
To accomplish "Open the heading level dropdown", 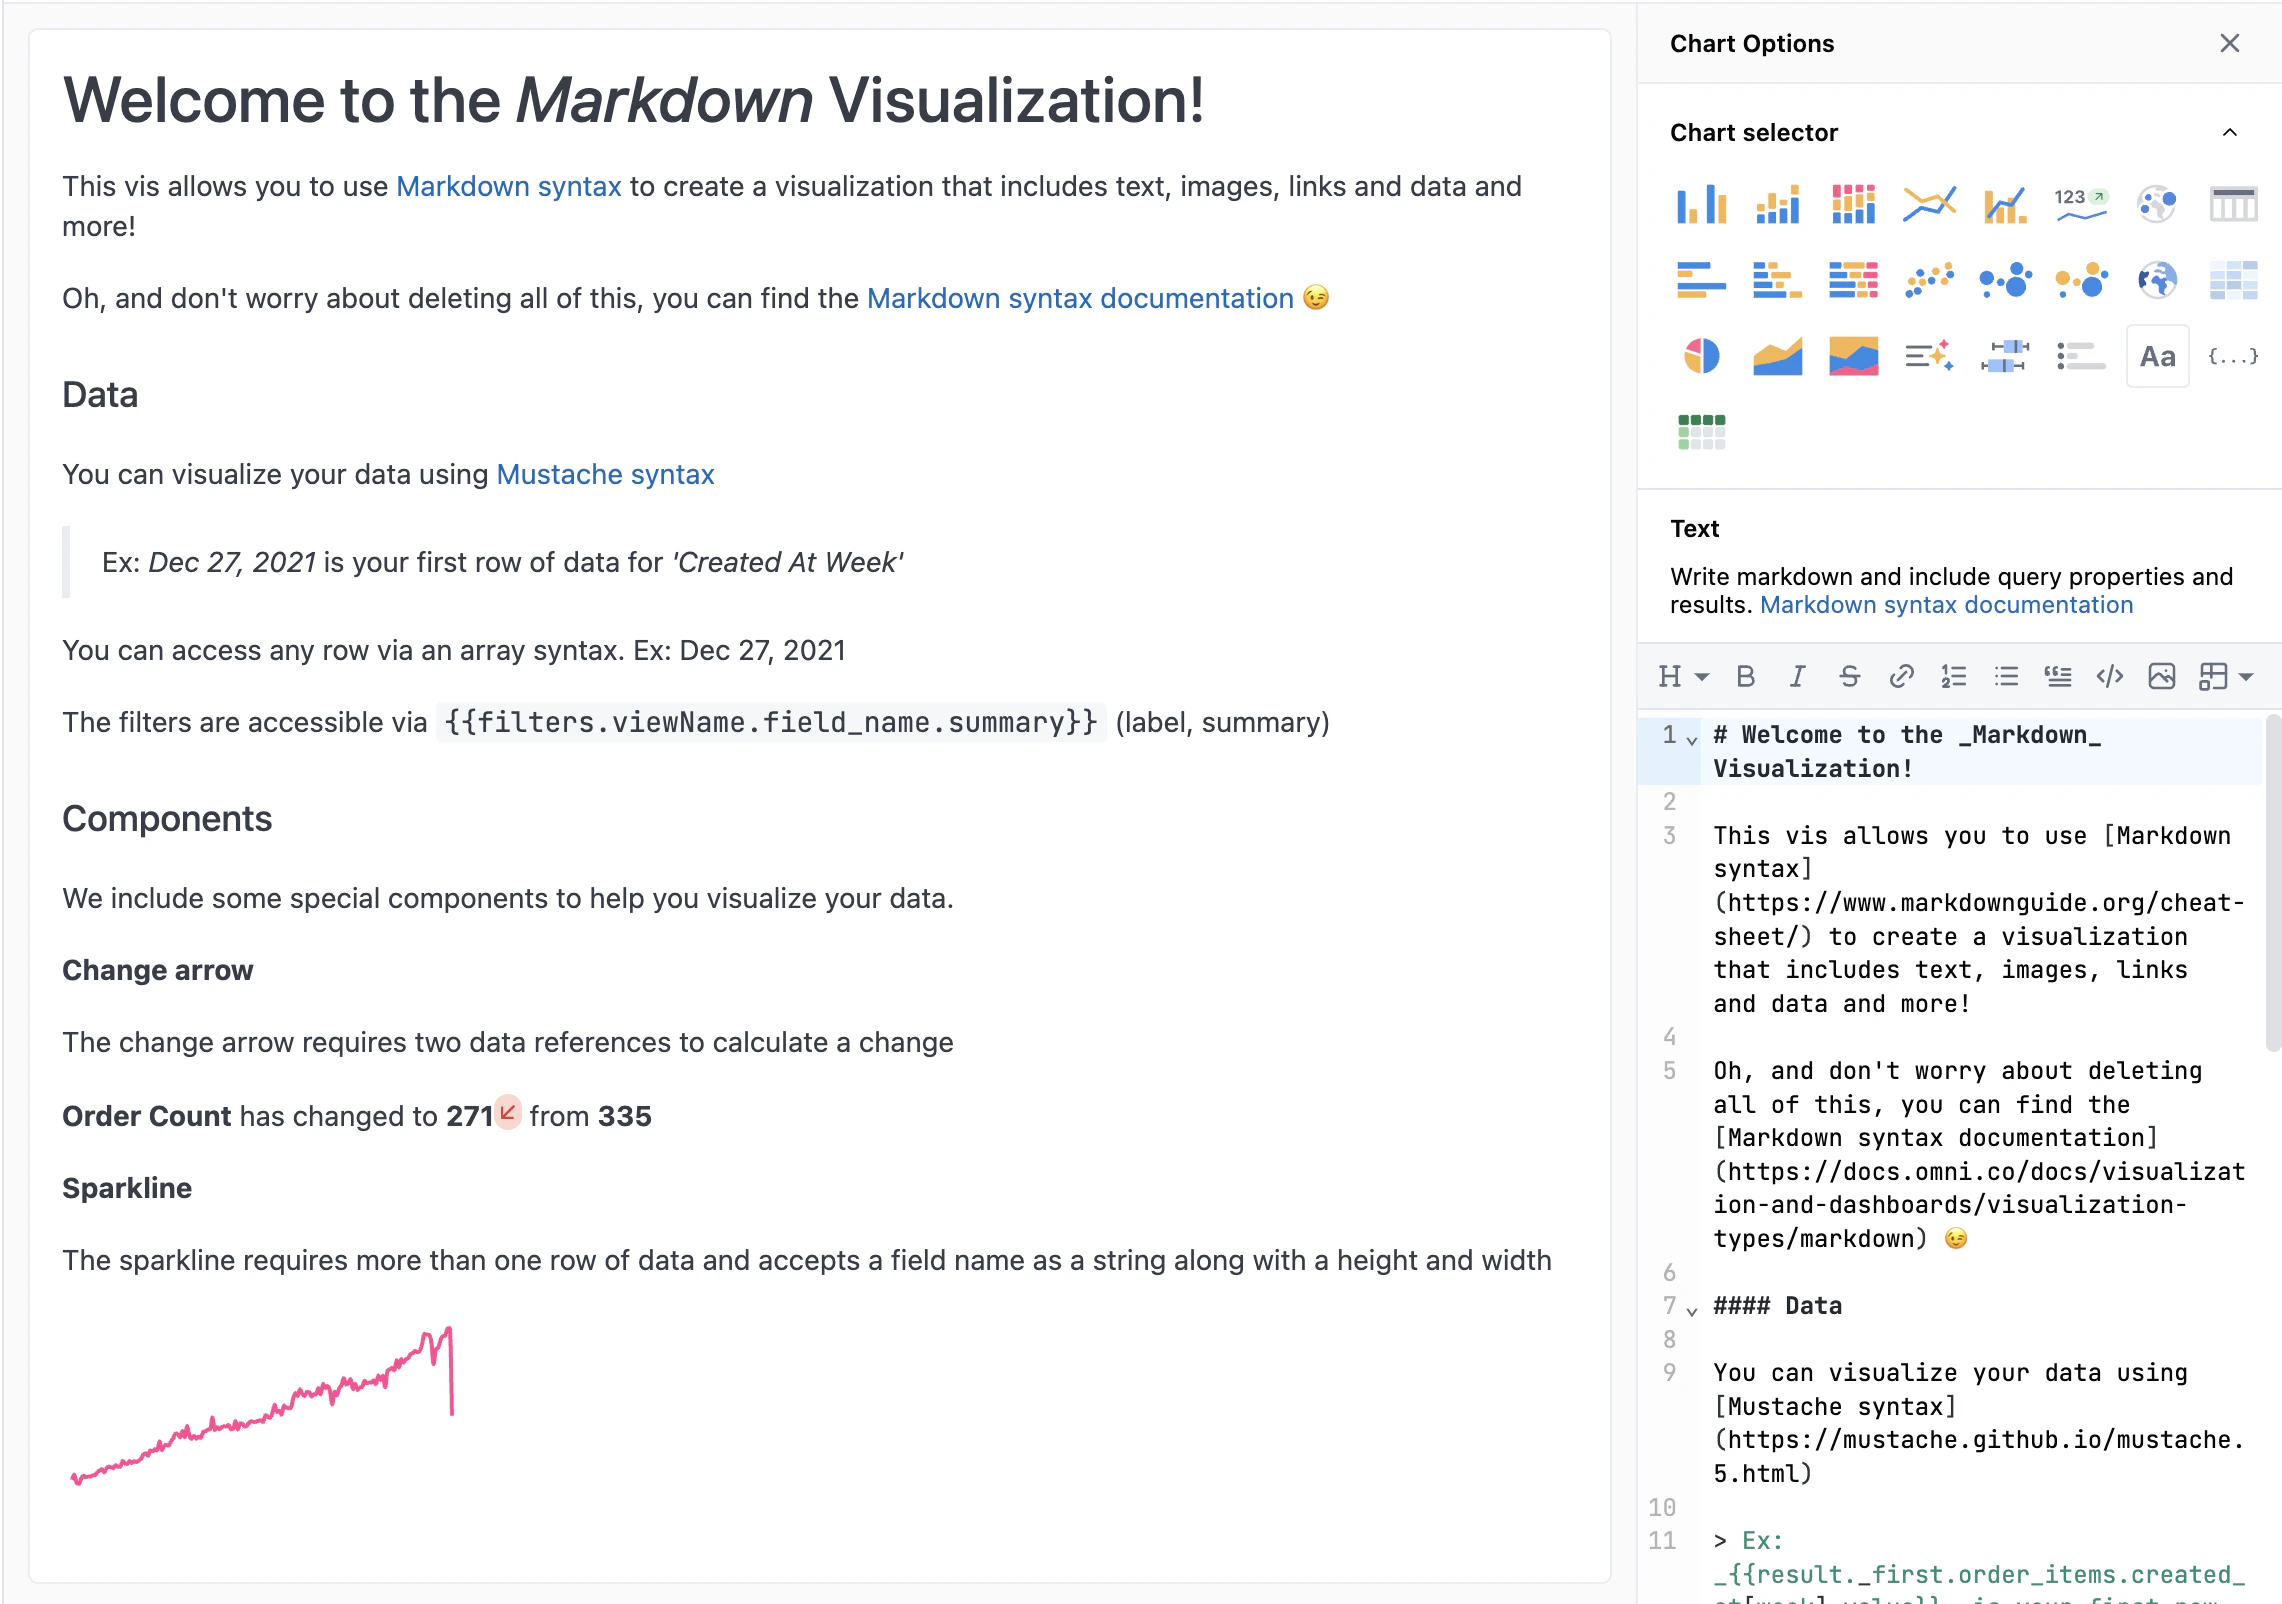I will coord(1682,676).
